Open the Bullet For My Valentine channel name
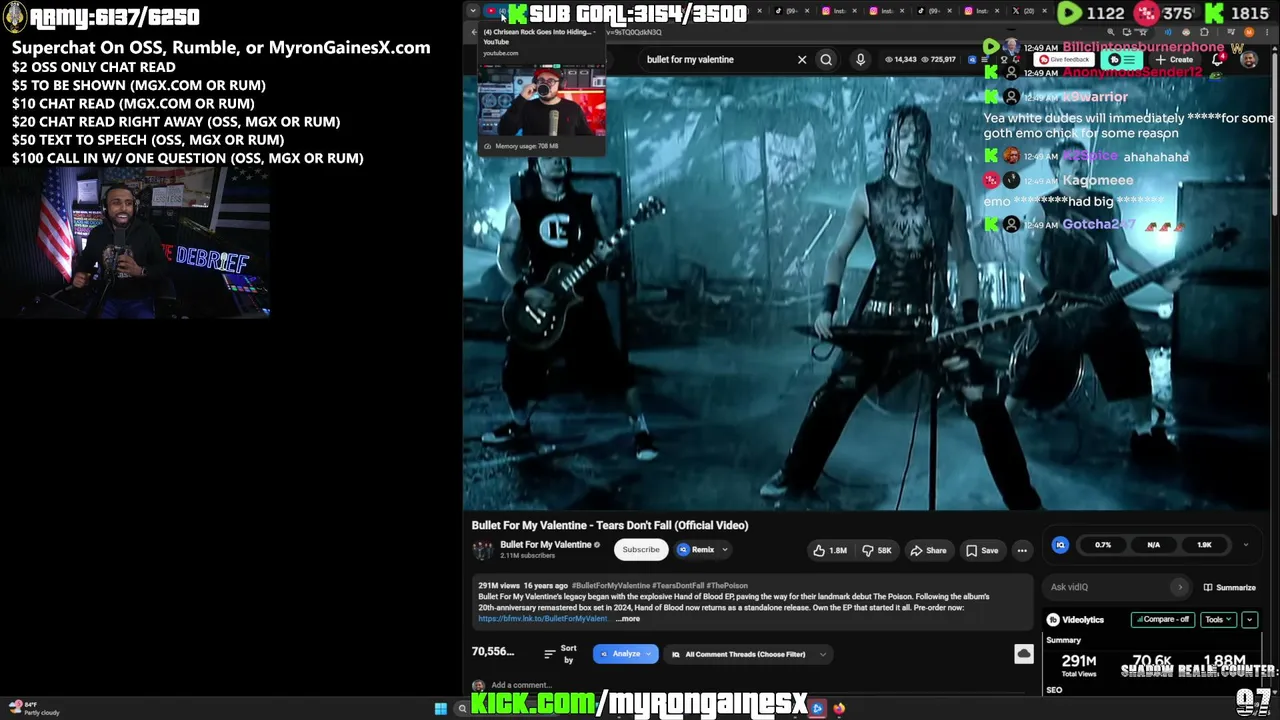 tap(546, 545)
